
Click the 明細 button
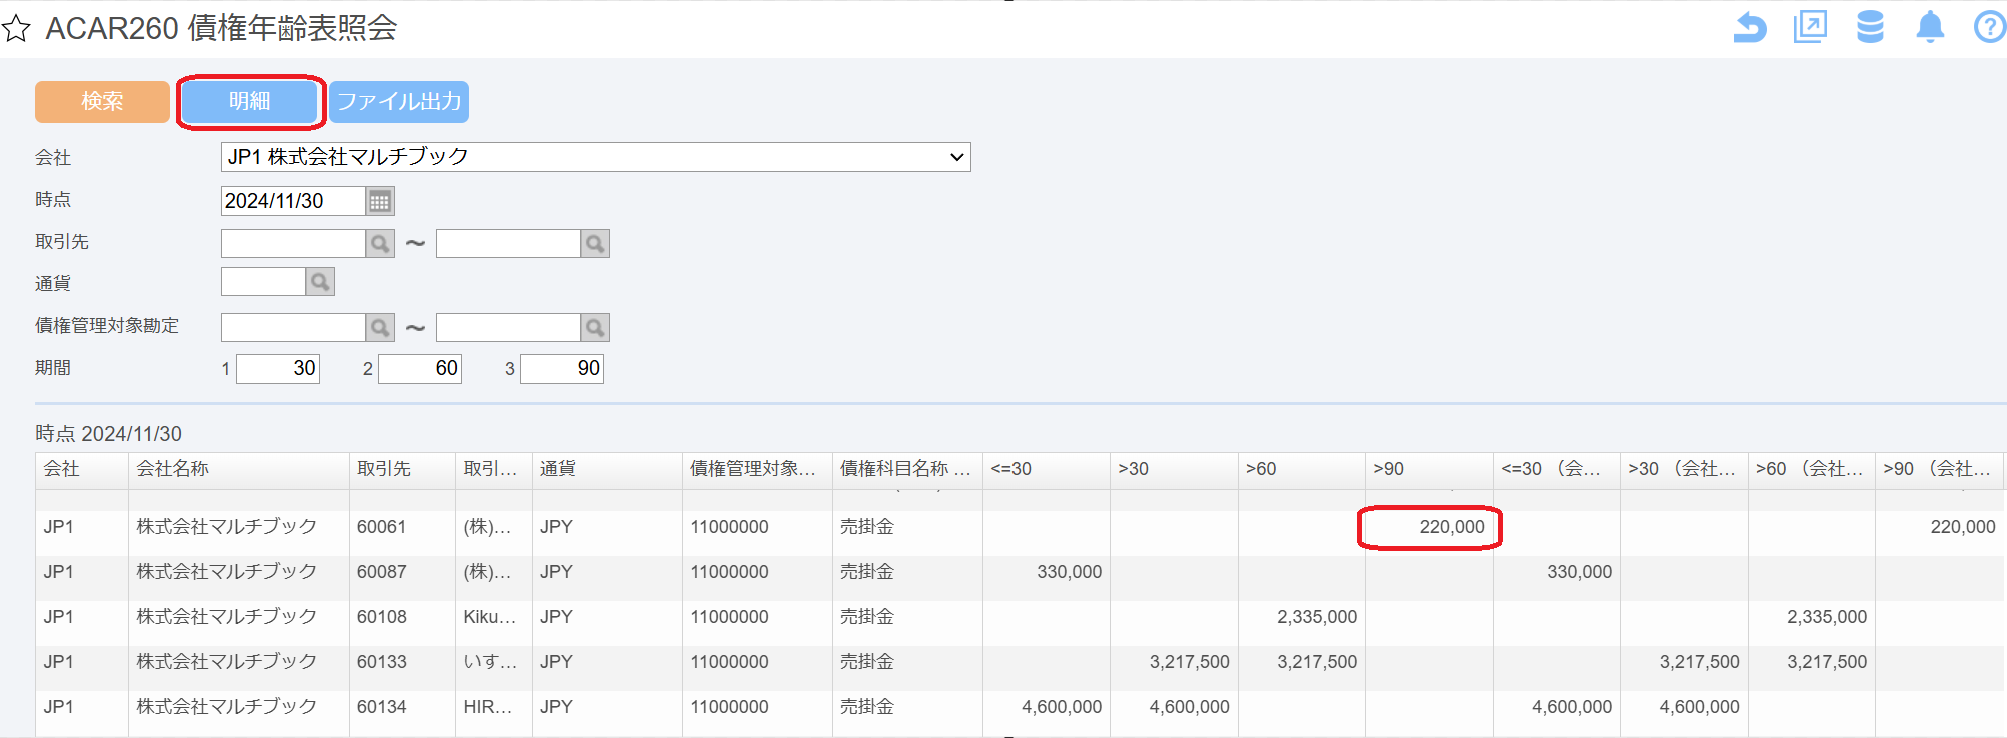[250, 101]
